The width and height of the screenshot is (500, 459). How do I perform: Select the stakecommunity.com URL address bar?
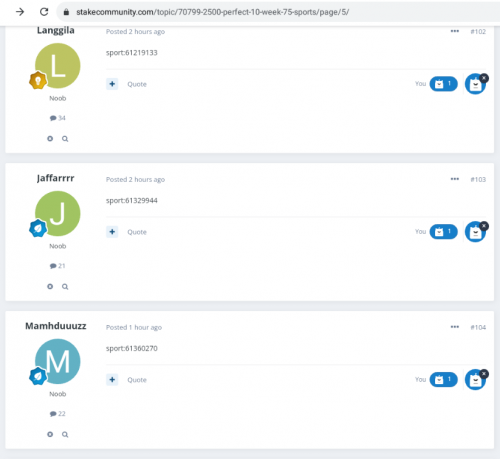point(212,12)
